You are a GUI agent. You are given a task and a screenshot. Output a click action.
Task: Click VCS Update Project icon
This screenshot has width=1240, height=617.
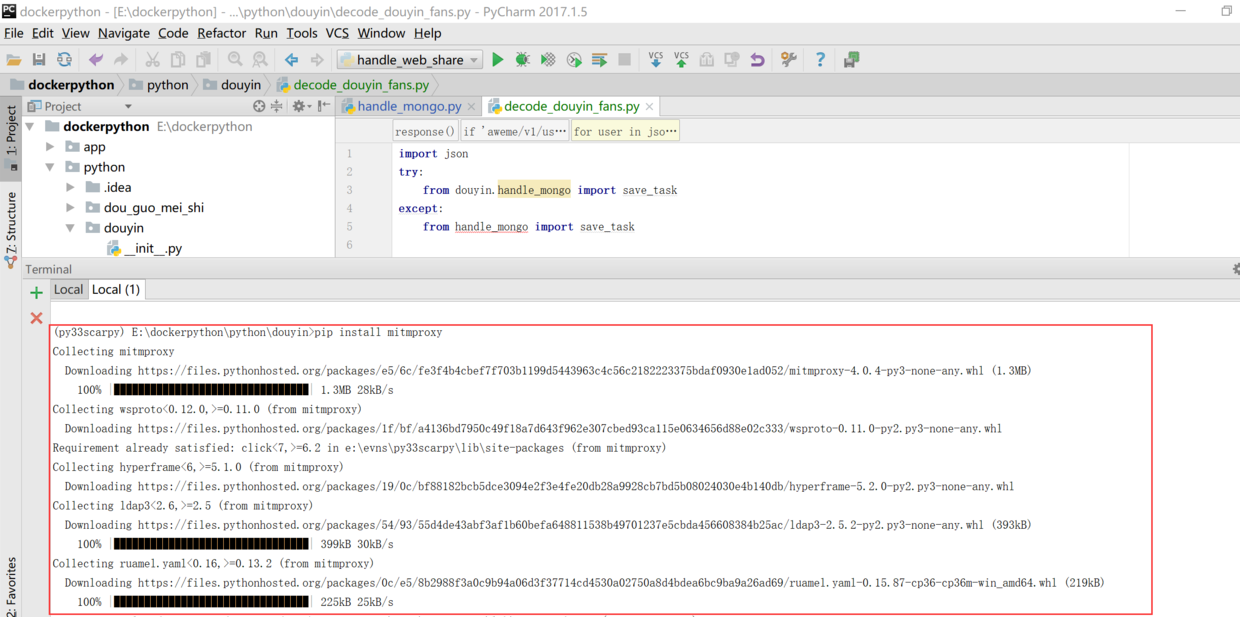(656, 60)
